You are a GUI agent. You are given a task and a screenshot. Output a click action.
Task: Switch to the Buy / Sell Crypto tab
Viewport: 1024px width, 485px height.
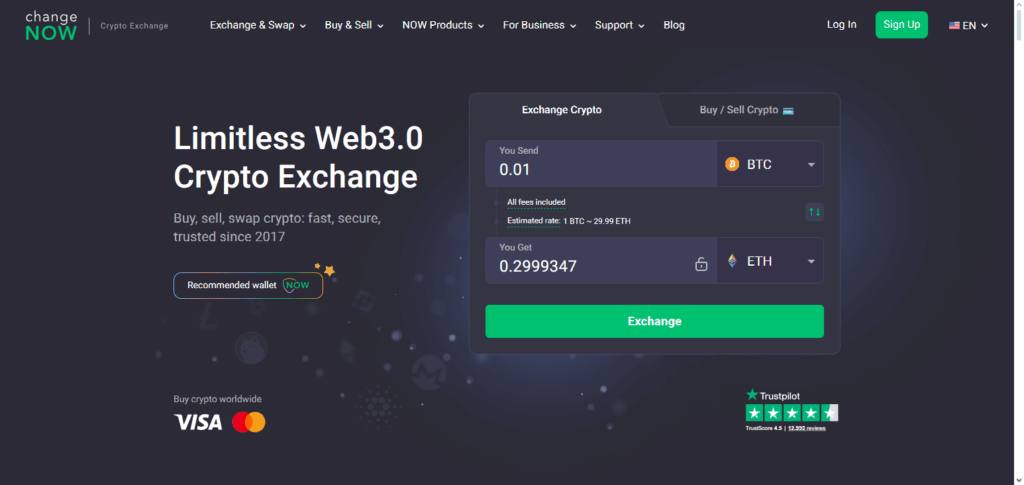pyautogui.click(x=746, y=110)
